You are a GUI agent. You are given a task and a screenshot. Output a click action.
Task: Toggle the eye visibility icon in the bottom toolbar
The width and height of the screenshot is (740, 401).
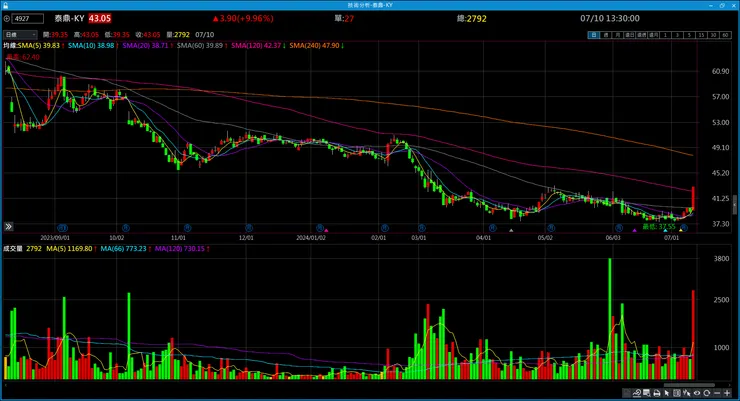pyautogui.click(x=697, y=393)
